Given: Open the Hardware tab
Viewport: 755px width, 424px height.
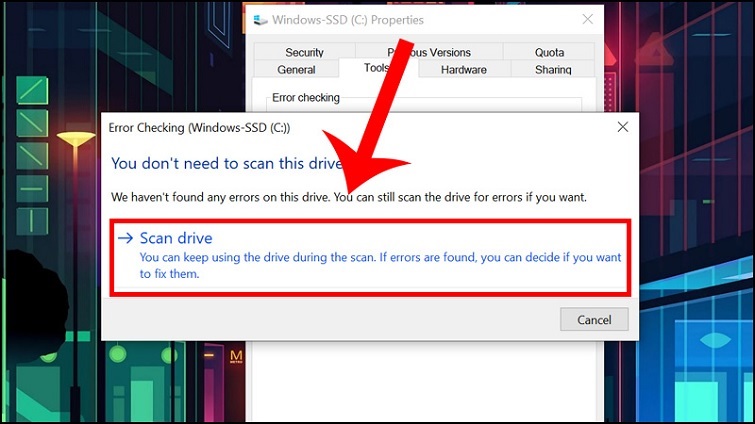Looking at the screenshot, I should [x=464, y=70].
